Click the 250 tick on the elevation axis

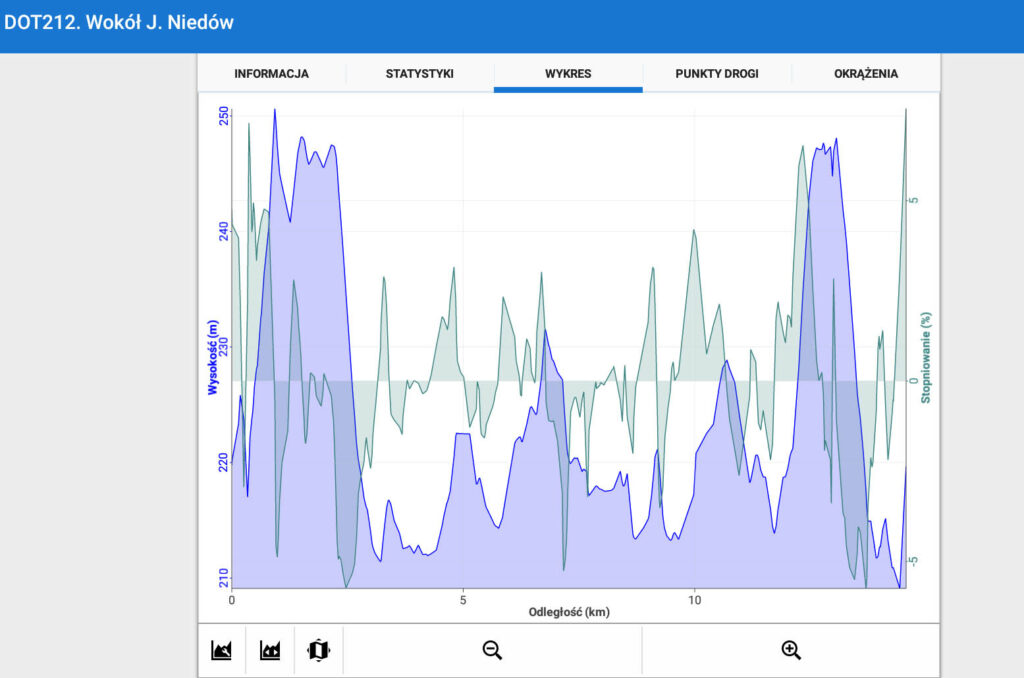pyautogui.click(x=223, y=116)
